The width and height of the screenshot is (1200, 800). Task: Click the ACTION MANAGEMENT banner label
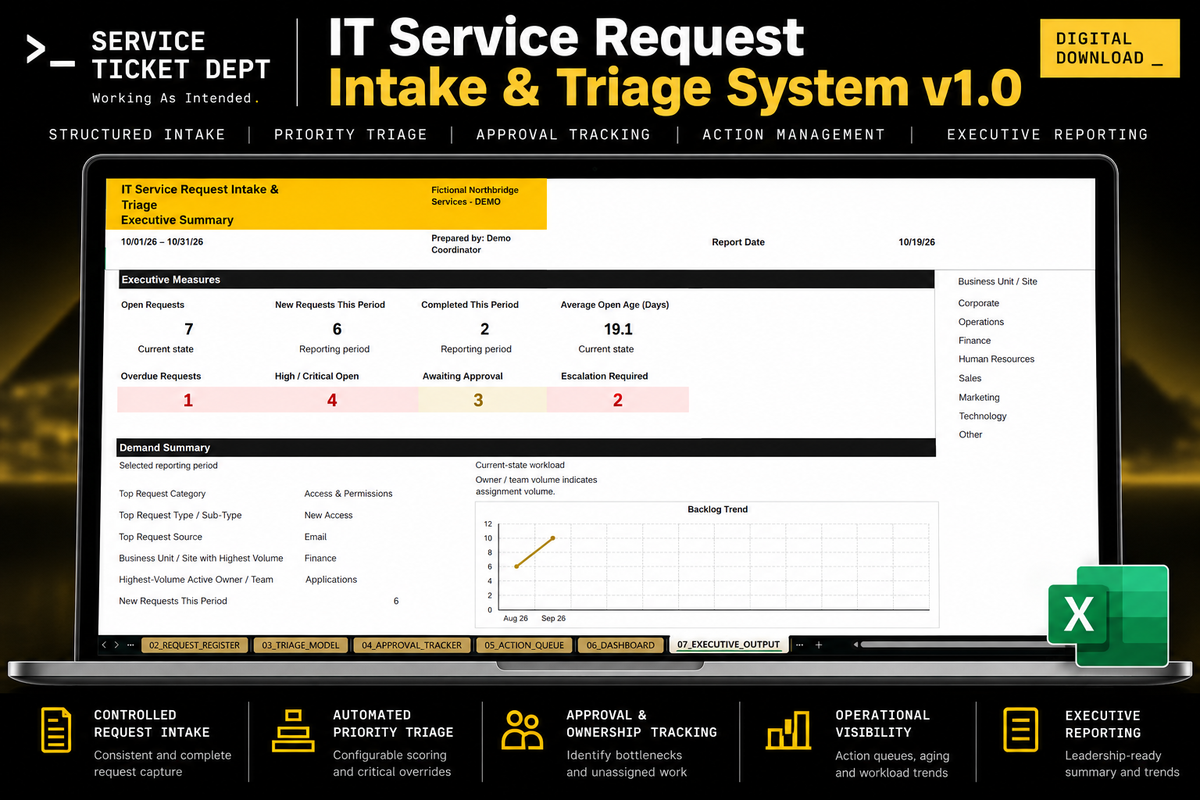click(x=793, y=134)
